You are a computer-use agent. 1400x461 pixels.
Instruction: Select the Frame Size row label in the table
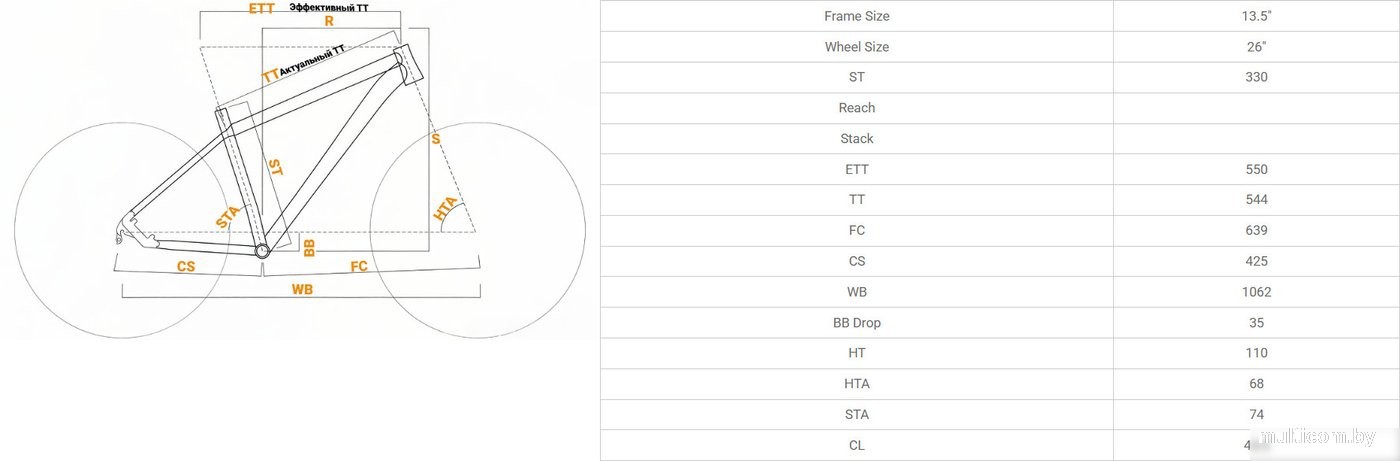point(856,16)
